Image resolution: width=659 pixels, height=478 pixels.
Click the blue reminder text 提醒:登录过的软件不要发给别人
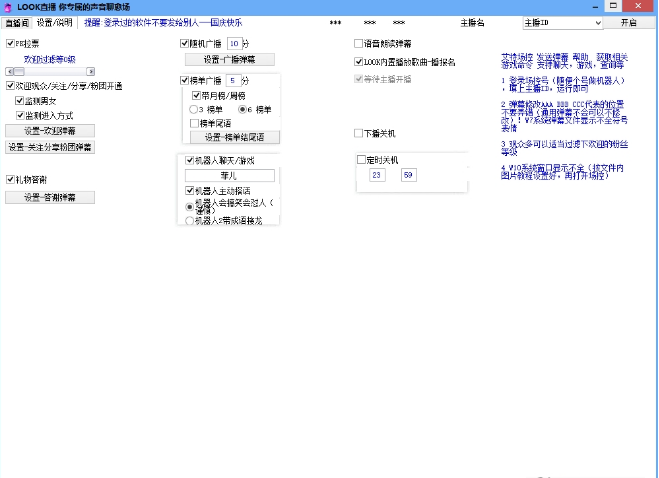(163, 23)
